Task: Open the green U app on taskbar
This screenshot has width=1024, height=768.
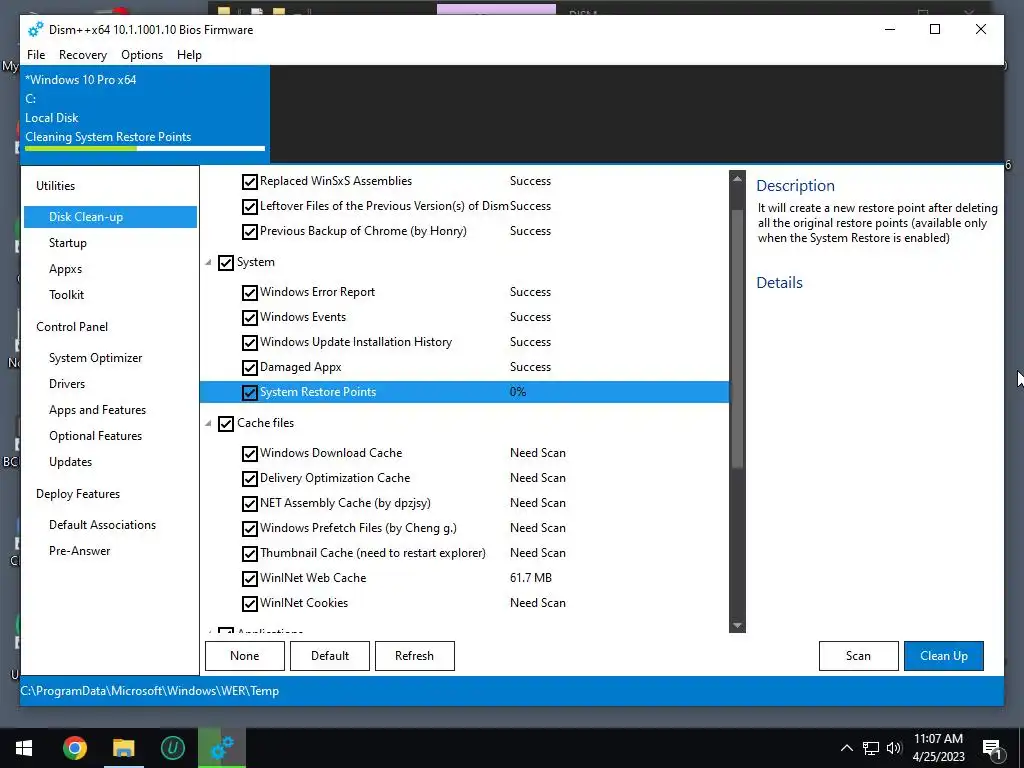Action: click(172, 748)
